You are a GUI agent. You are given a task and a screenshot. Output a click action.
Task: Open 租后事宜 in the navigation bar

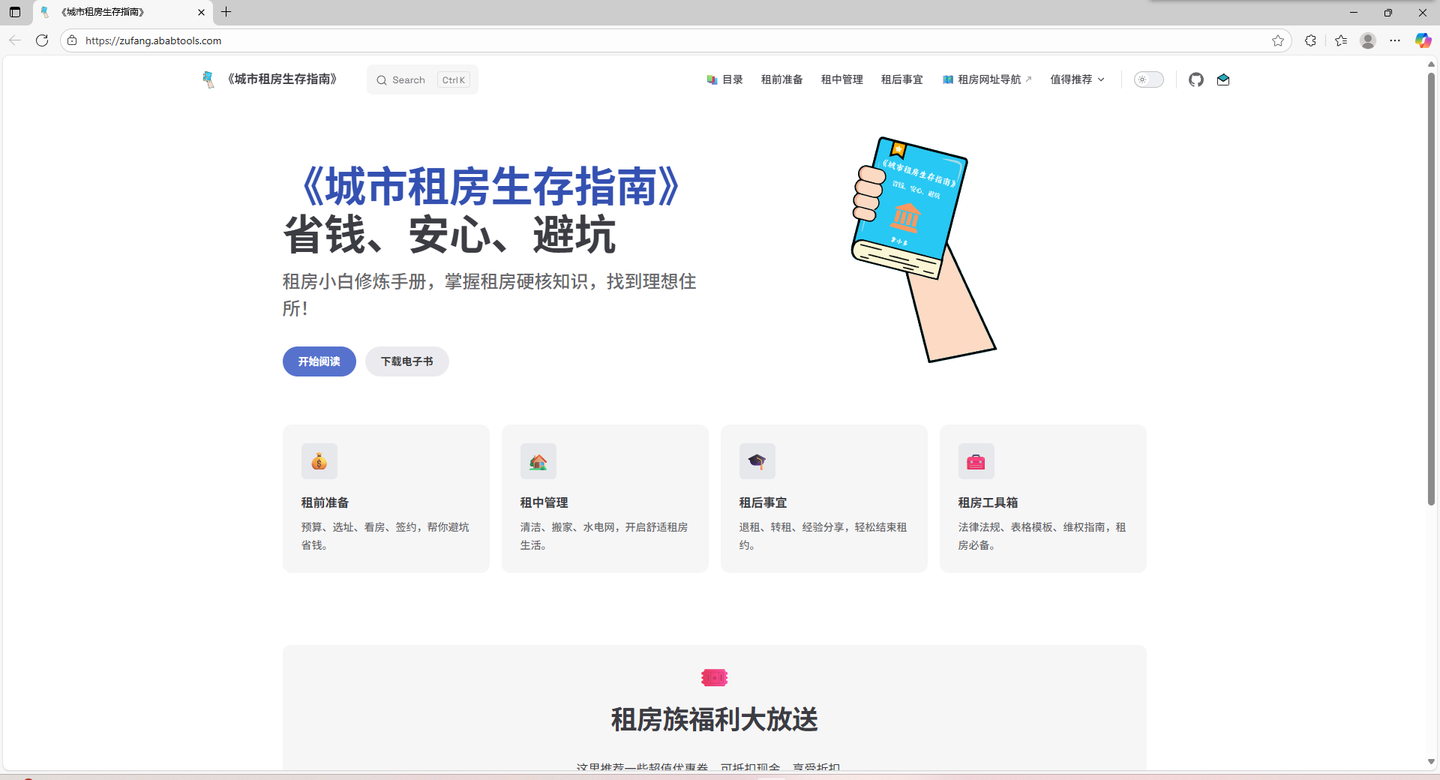point(902,80)
